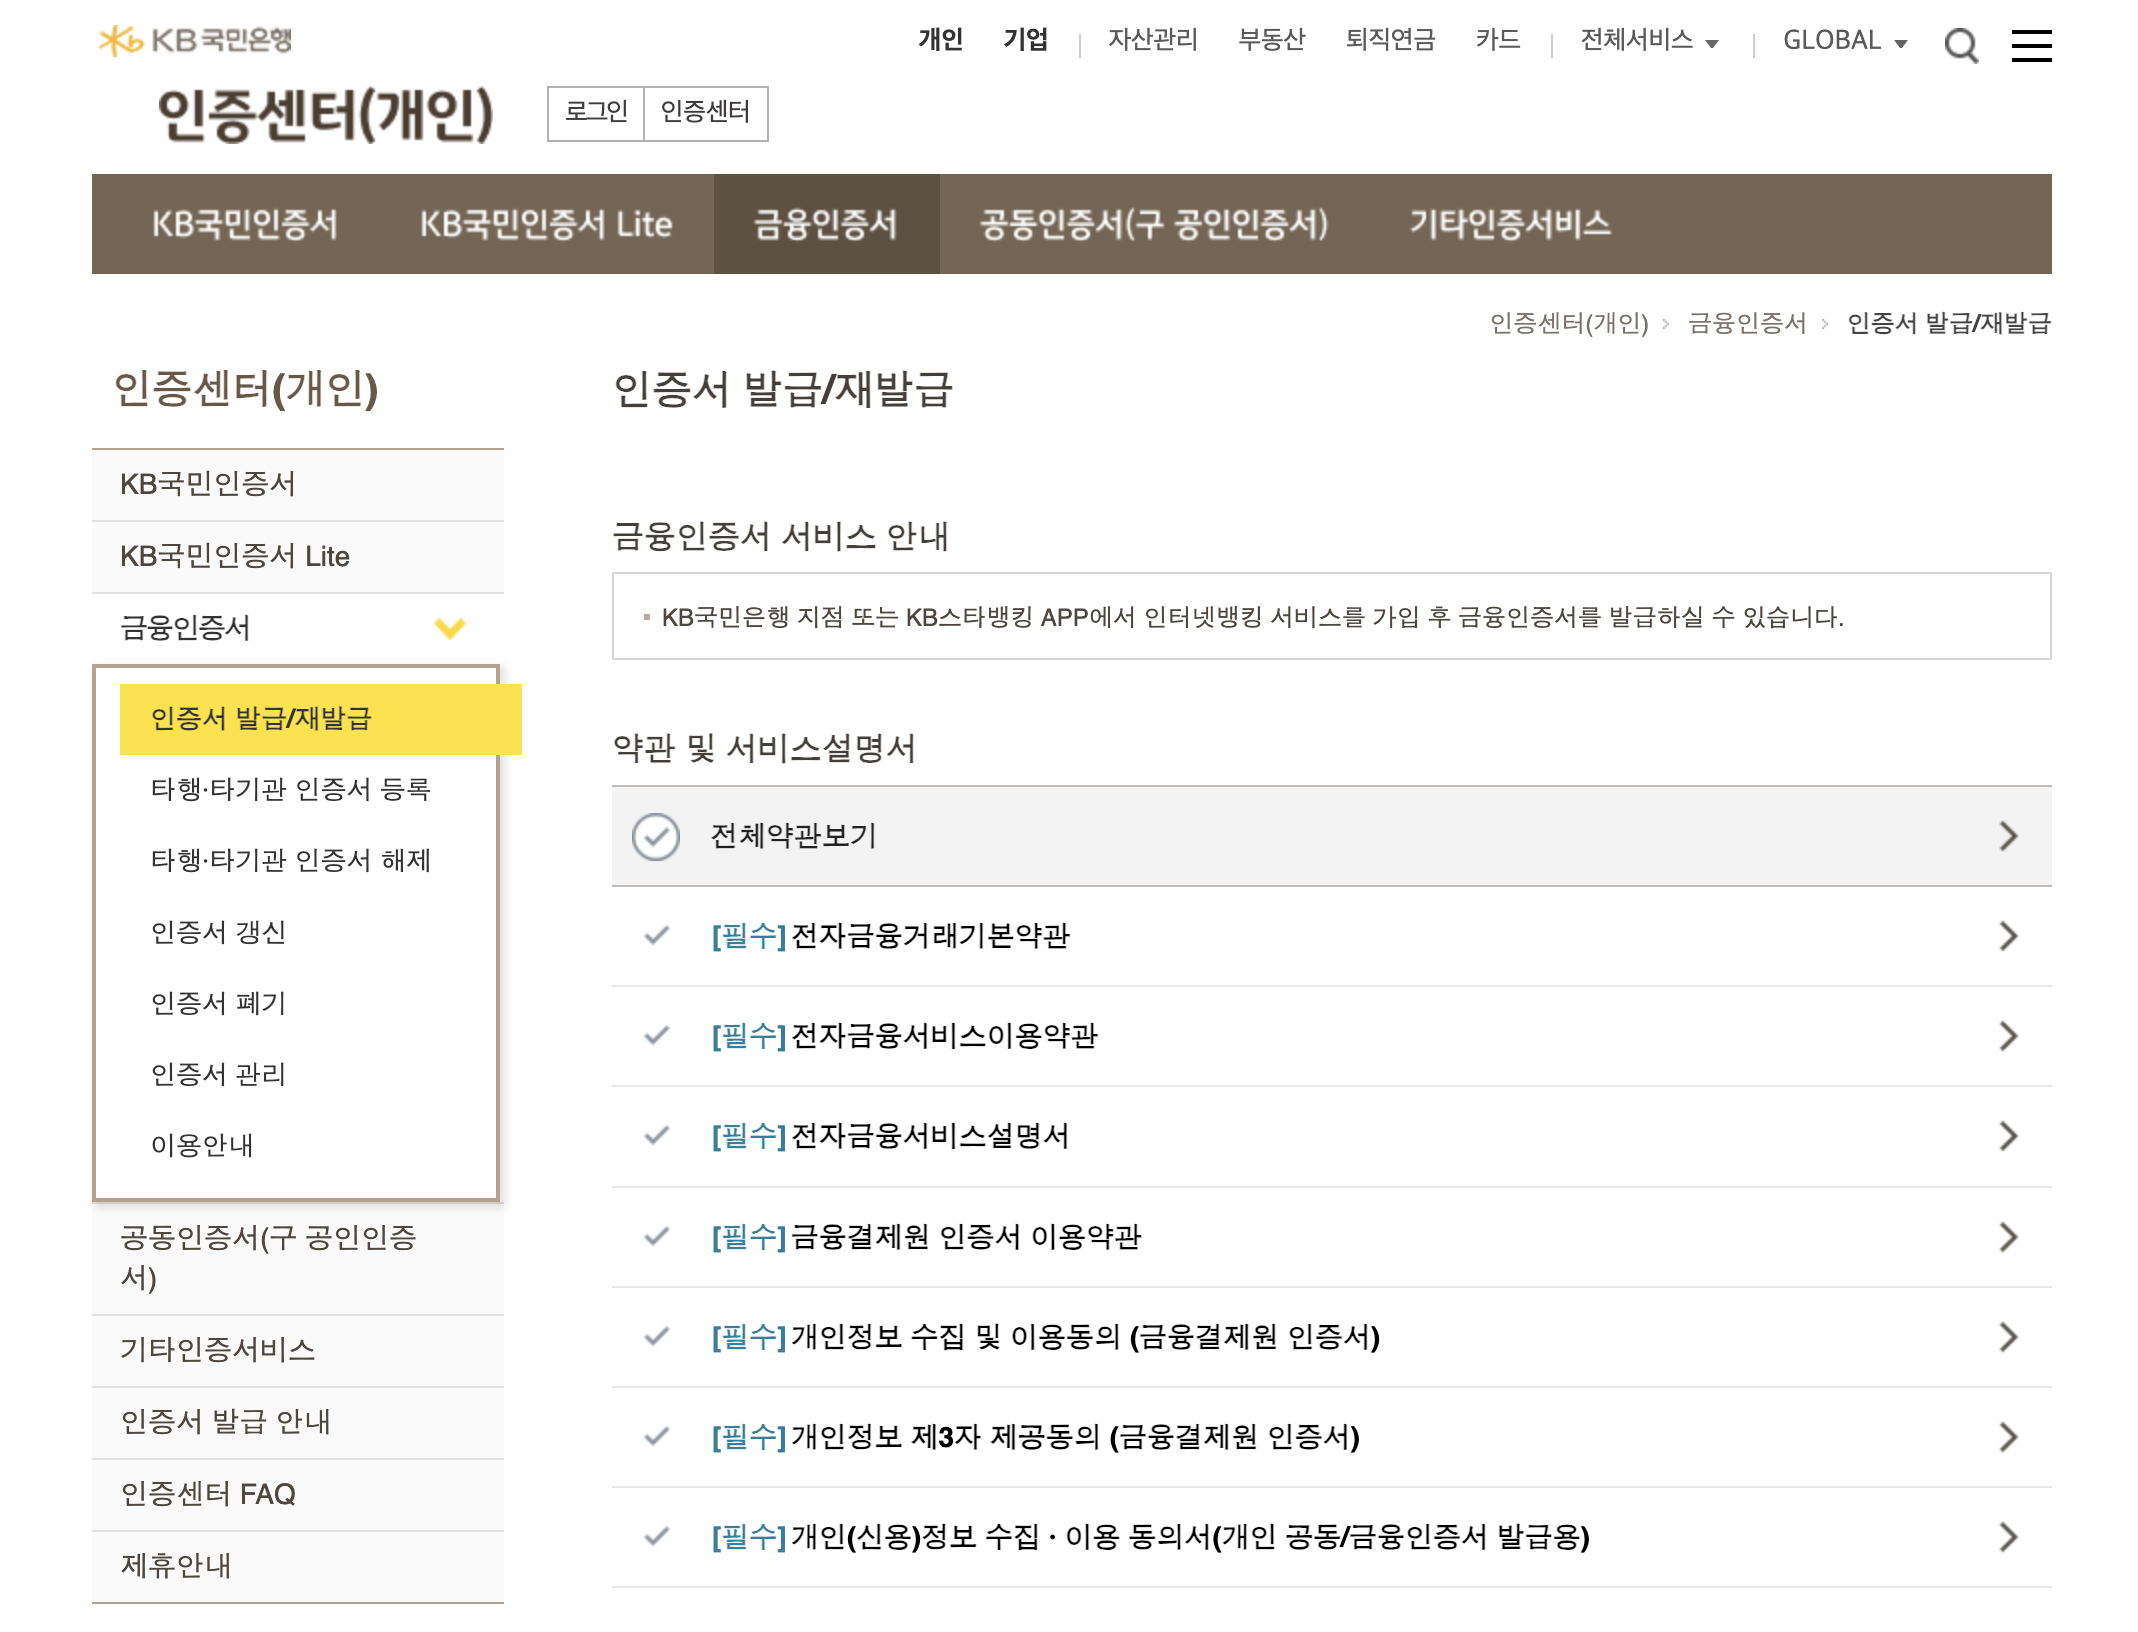The width and height of the screenshot is (2138, 1632).
Task: Open the GLOBAL language dropdown
Action: click(x=1845, y=41)
